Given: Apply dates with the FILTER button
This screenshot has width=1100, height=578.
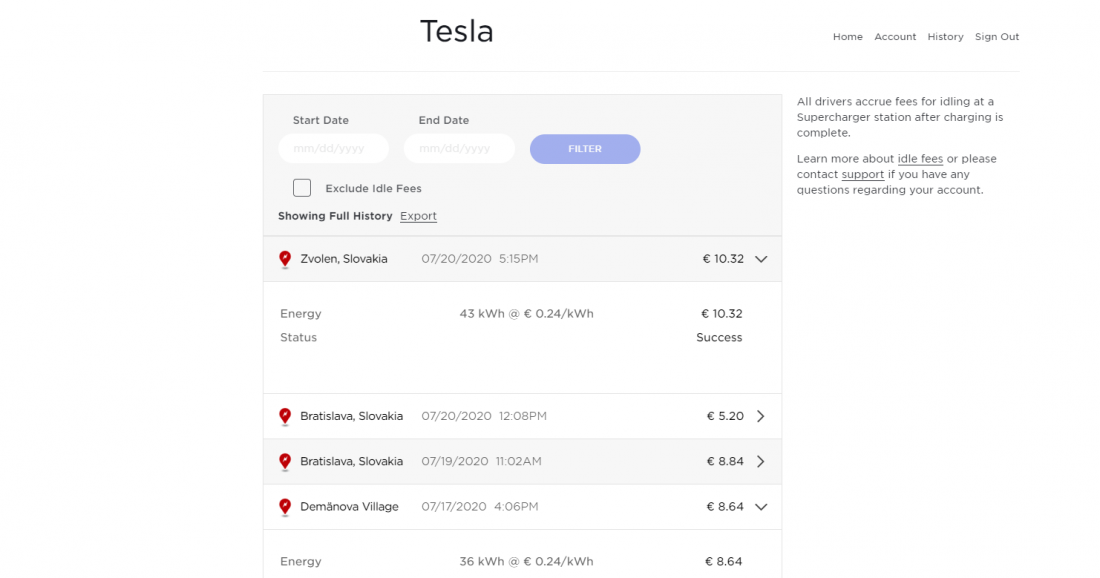Looking at the screenshot, I should [x=585, y=149].
